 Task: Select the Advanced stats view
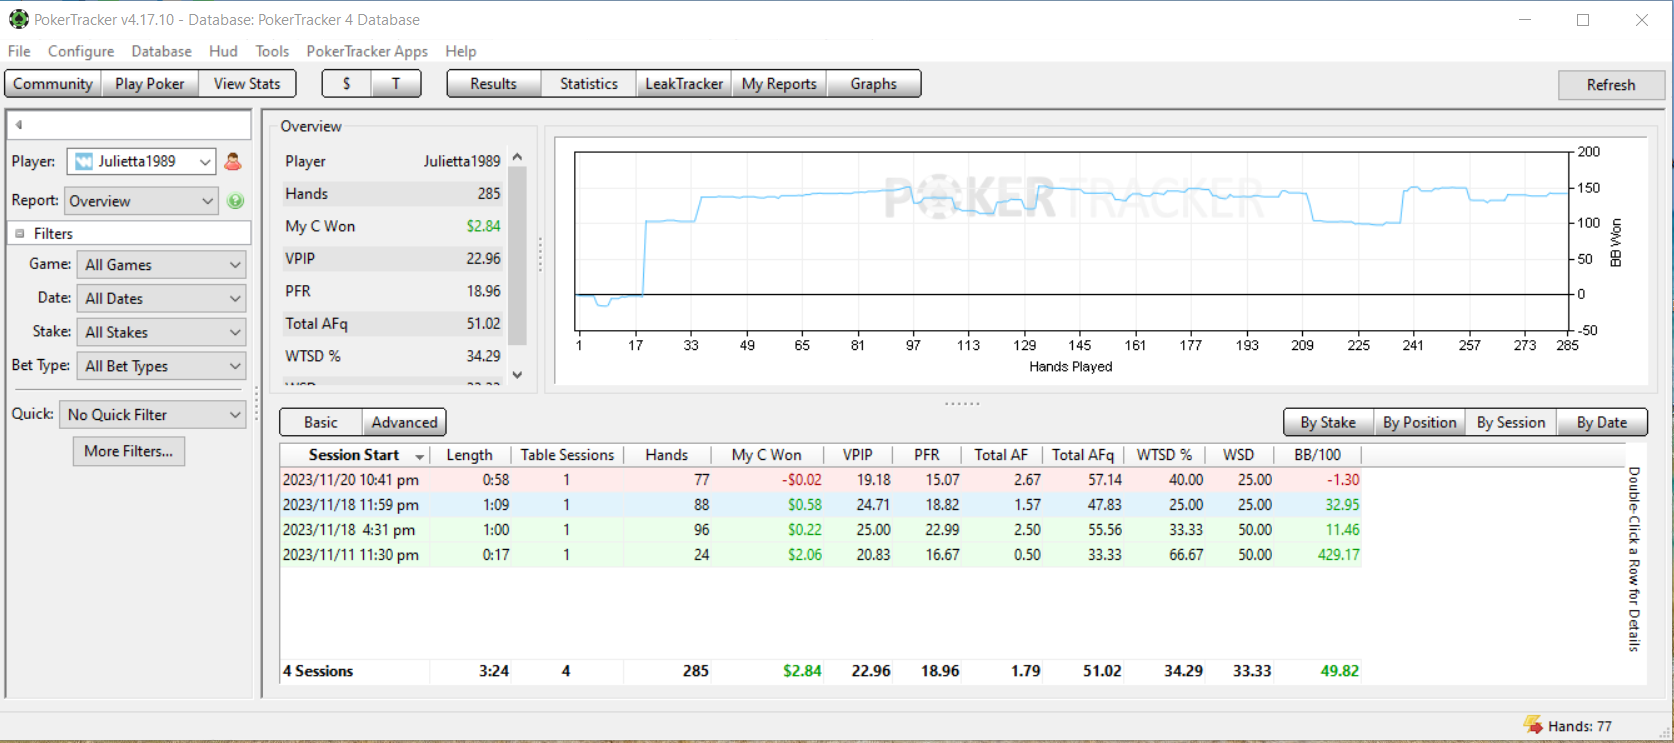(404, 422)
